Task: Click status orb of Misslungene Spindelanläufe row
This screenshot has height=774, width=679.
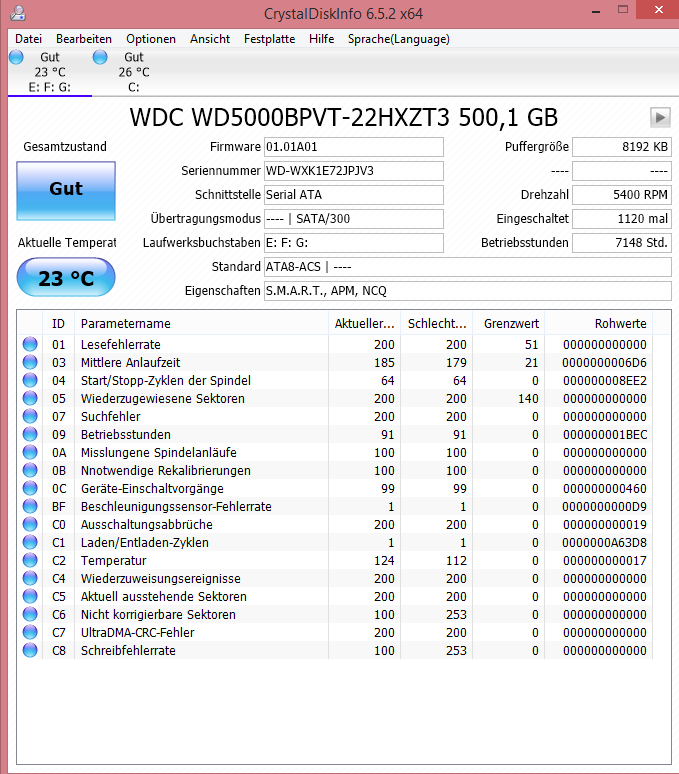Action: 30,452
